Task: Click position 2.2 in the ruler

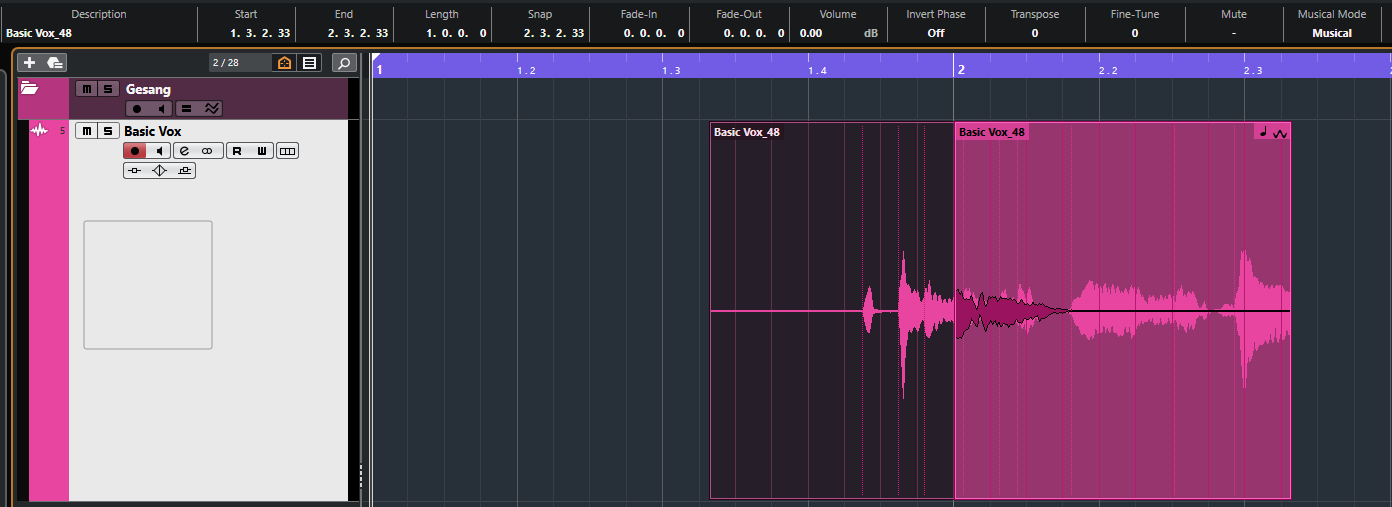Action: click(1108, 71)
